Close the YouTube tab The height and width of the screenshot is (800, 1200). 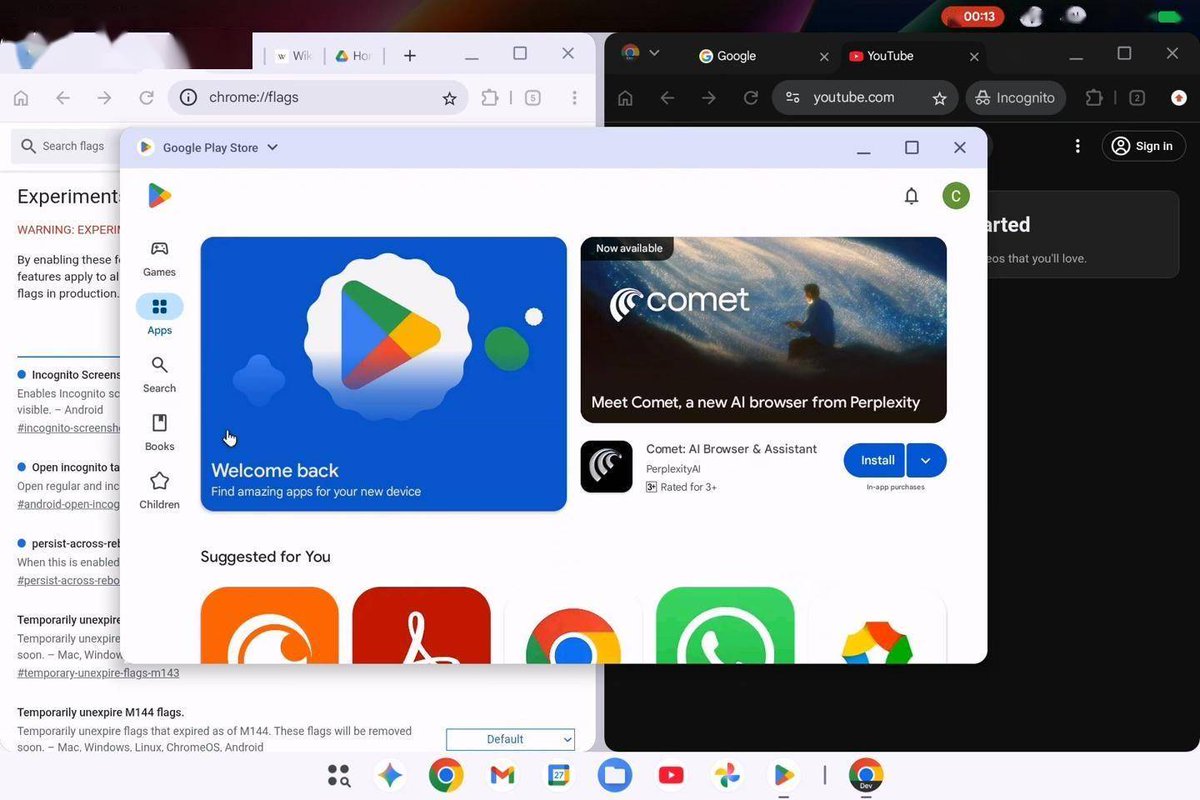[x=974, y=57]
